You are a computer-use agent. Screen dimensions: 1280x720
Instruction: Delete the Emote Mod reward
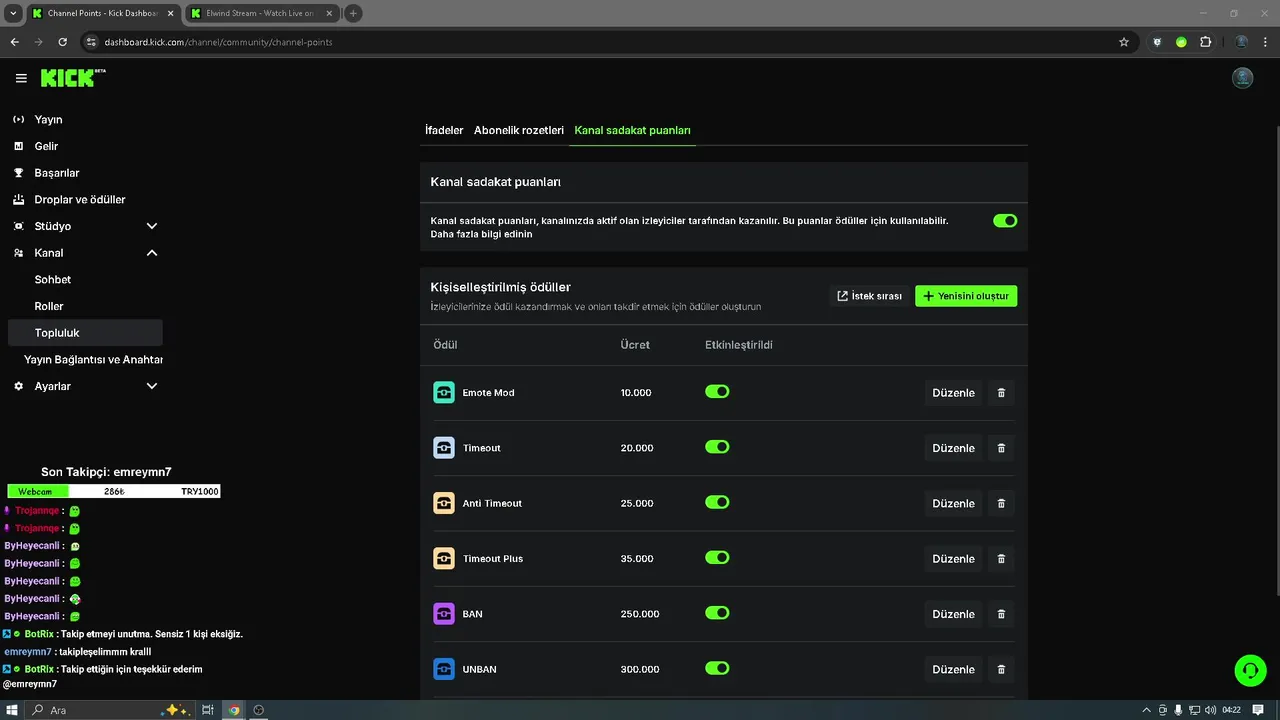pyautogui.click(x=1001, y=393)
